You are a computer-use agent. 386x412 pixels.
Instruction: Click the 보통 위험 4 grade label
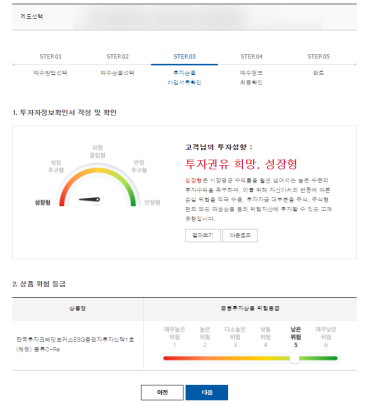pyautogui.click(x=265, y=337)
